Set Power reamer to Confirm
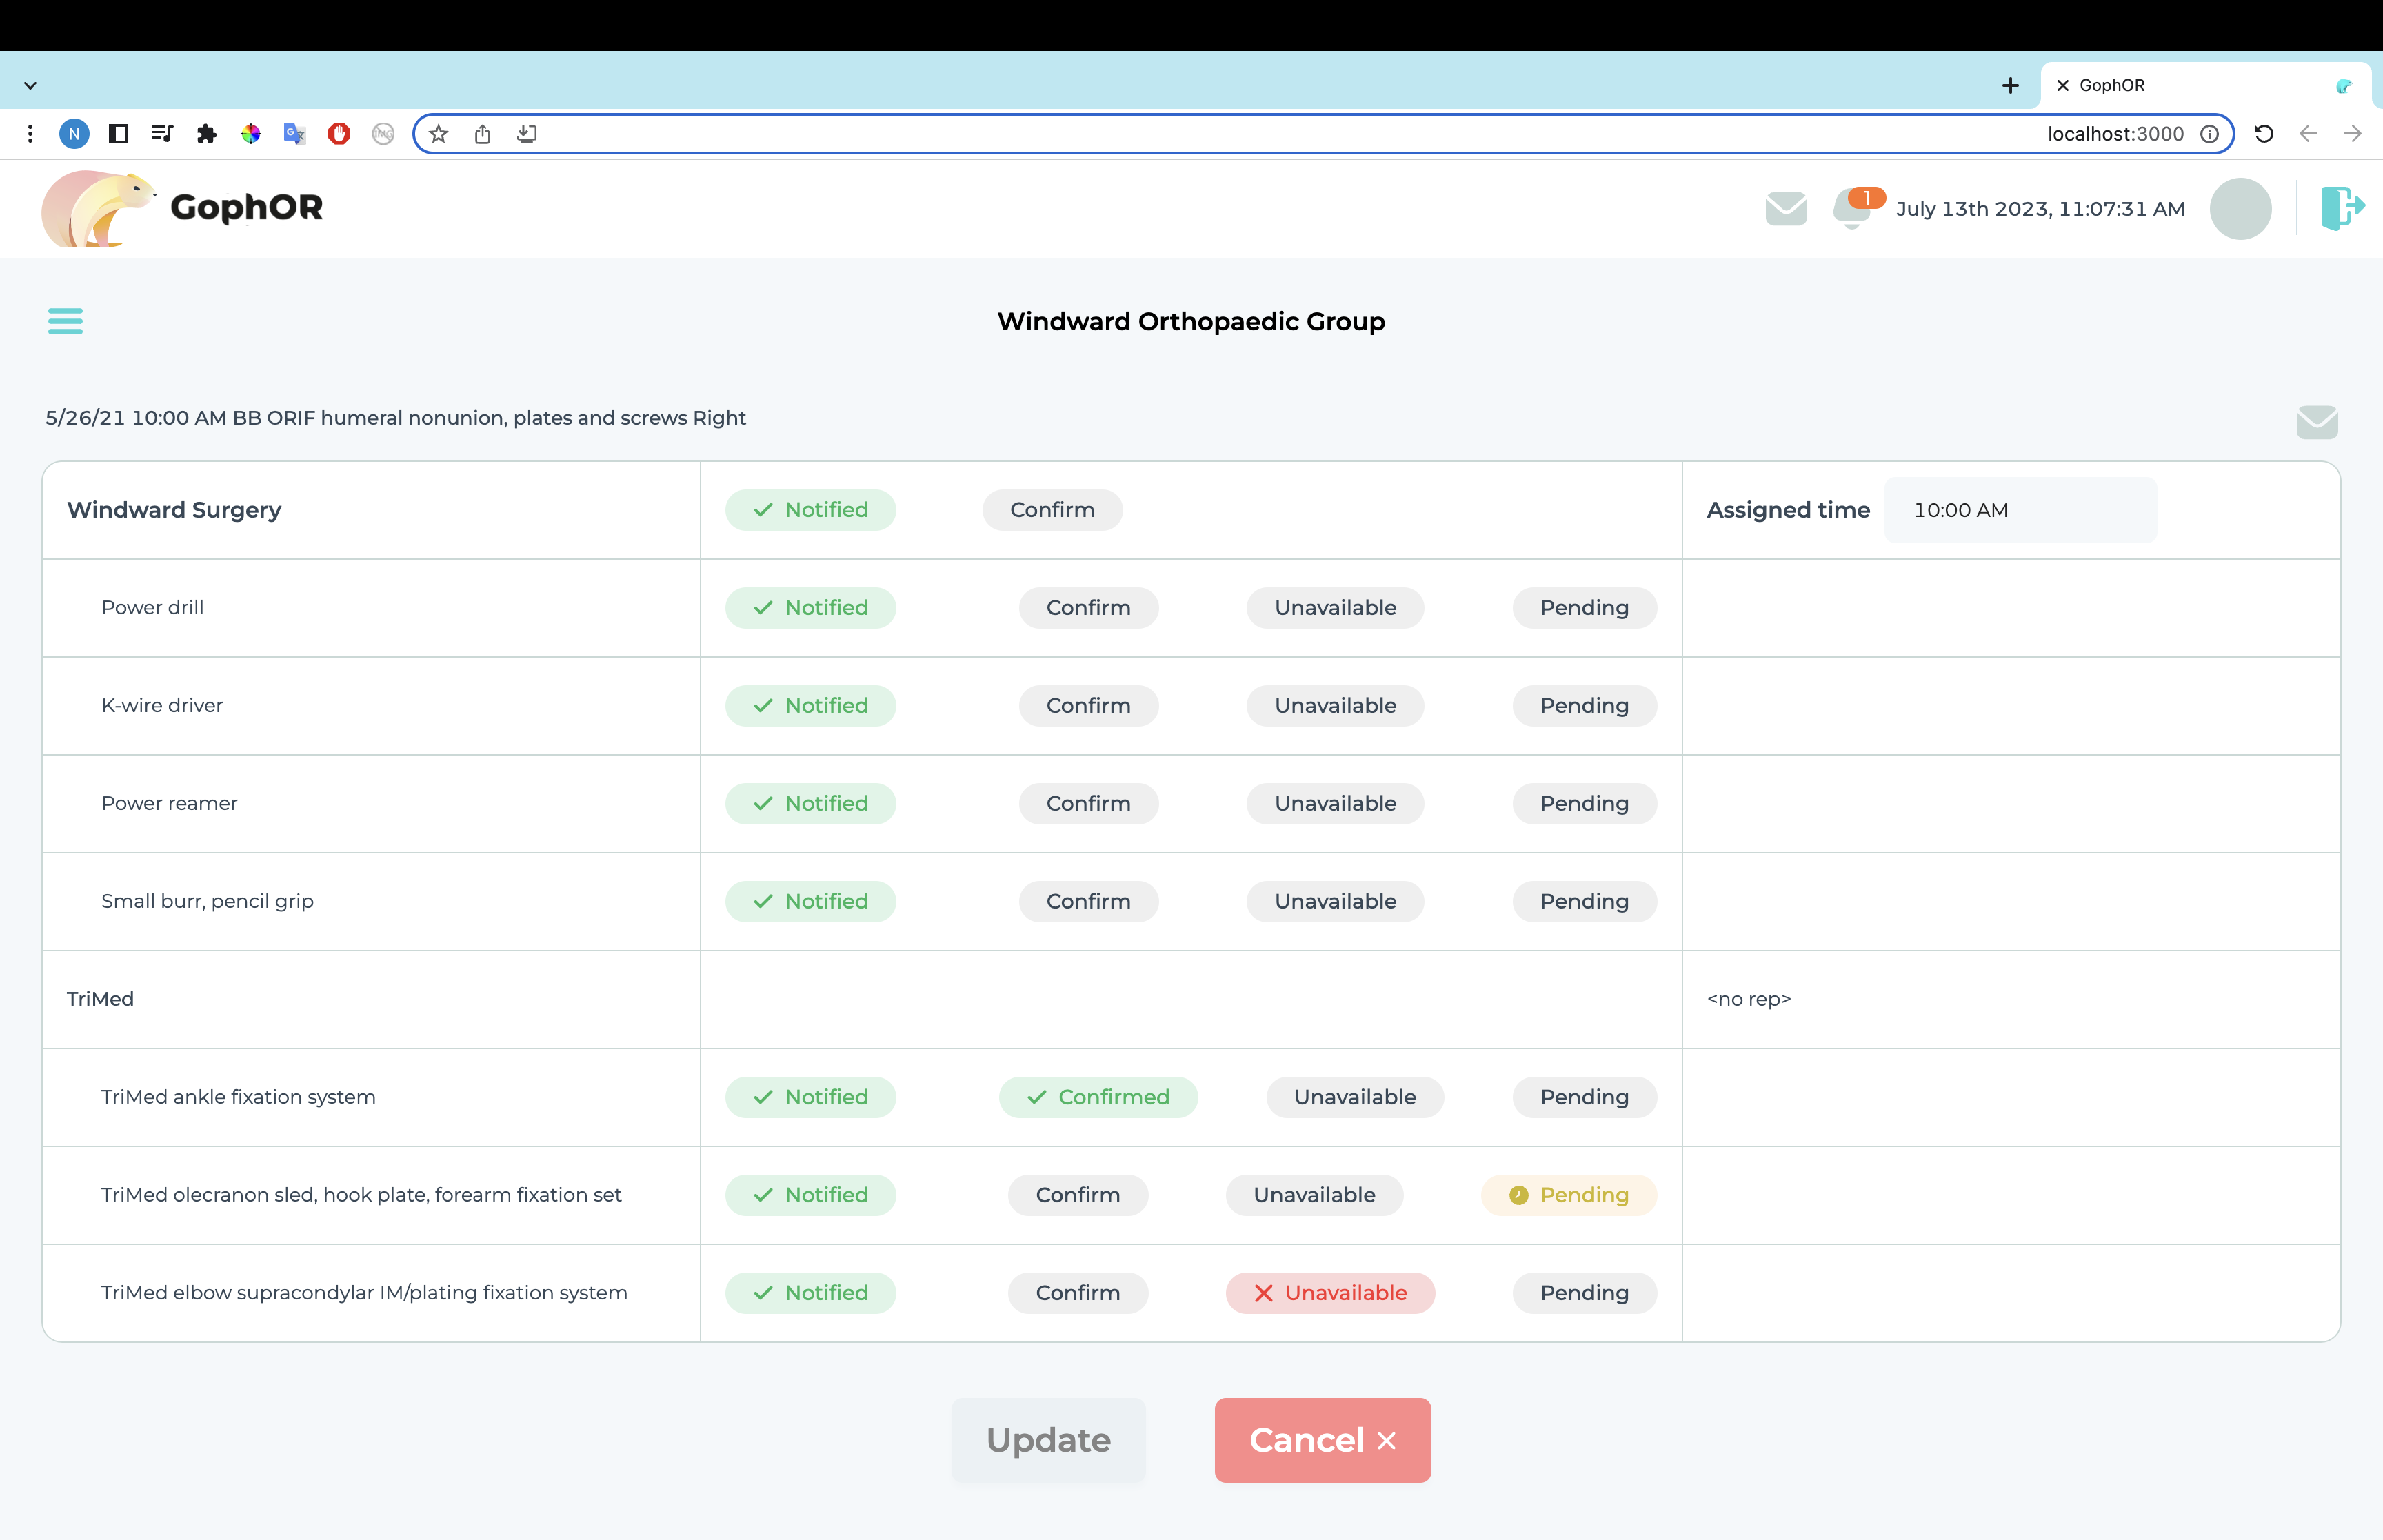This screenshot has height=1540, width=2383. pos(1088,804)
